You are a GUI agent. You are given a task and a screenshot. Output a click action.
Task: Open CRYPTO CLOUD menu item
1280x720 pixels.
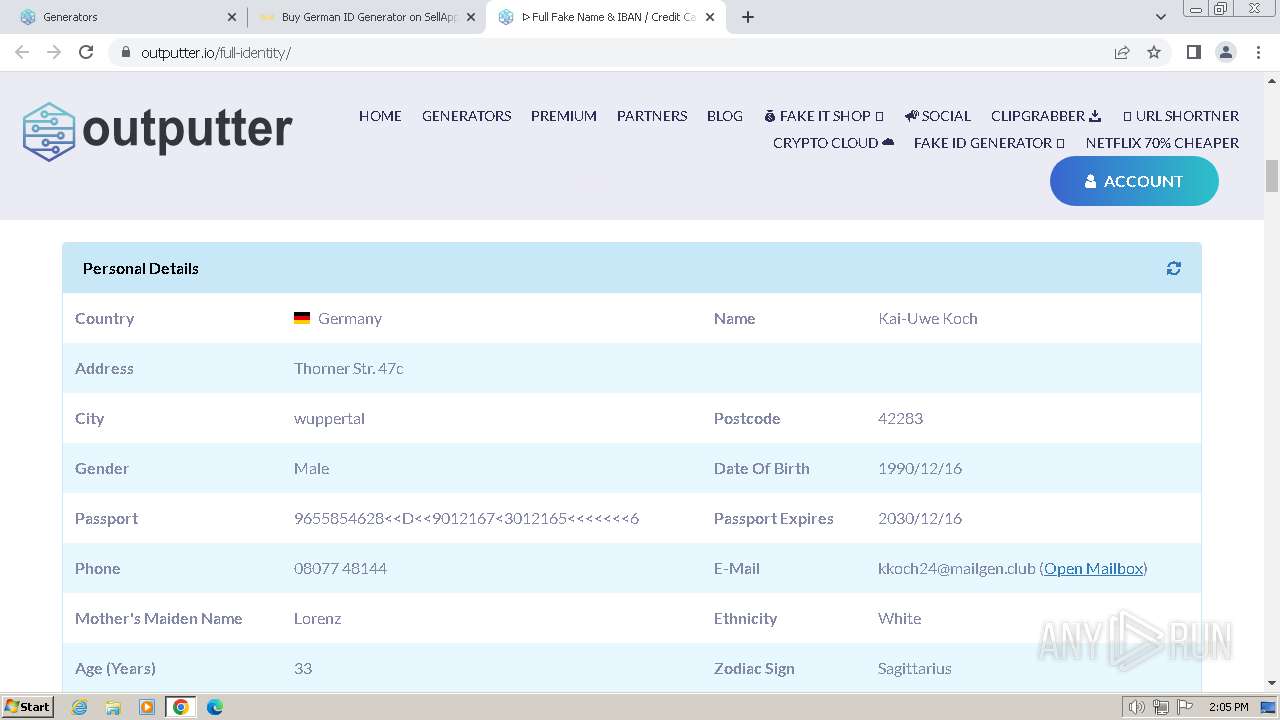point(833,143)
